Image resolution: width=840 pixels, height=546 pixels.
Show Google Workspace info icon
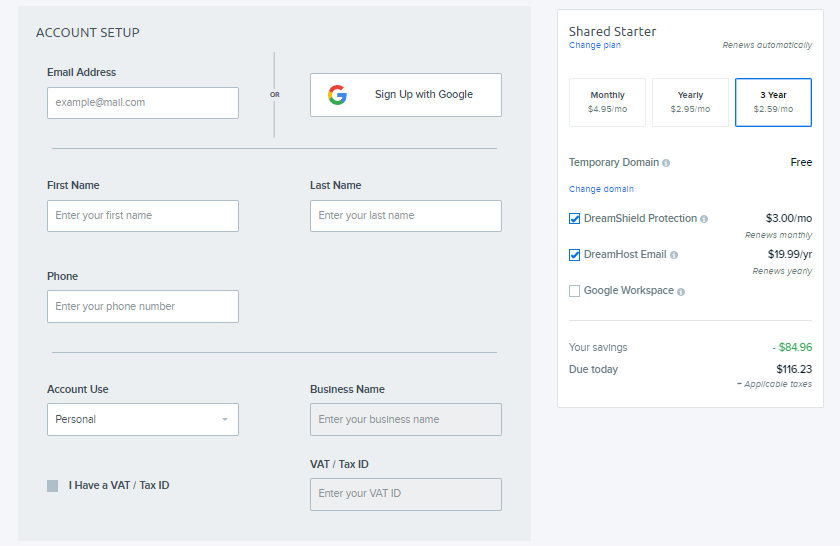pos(681,291)
